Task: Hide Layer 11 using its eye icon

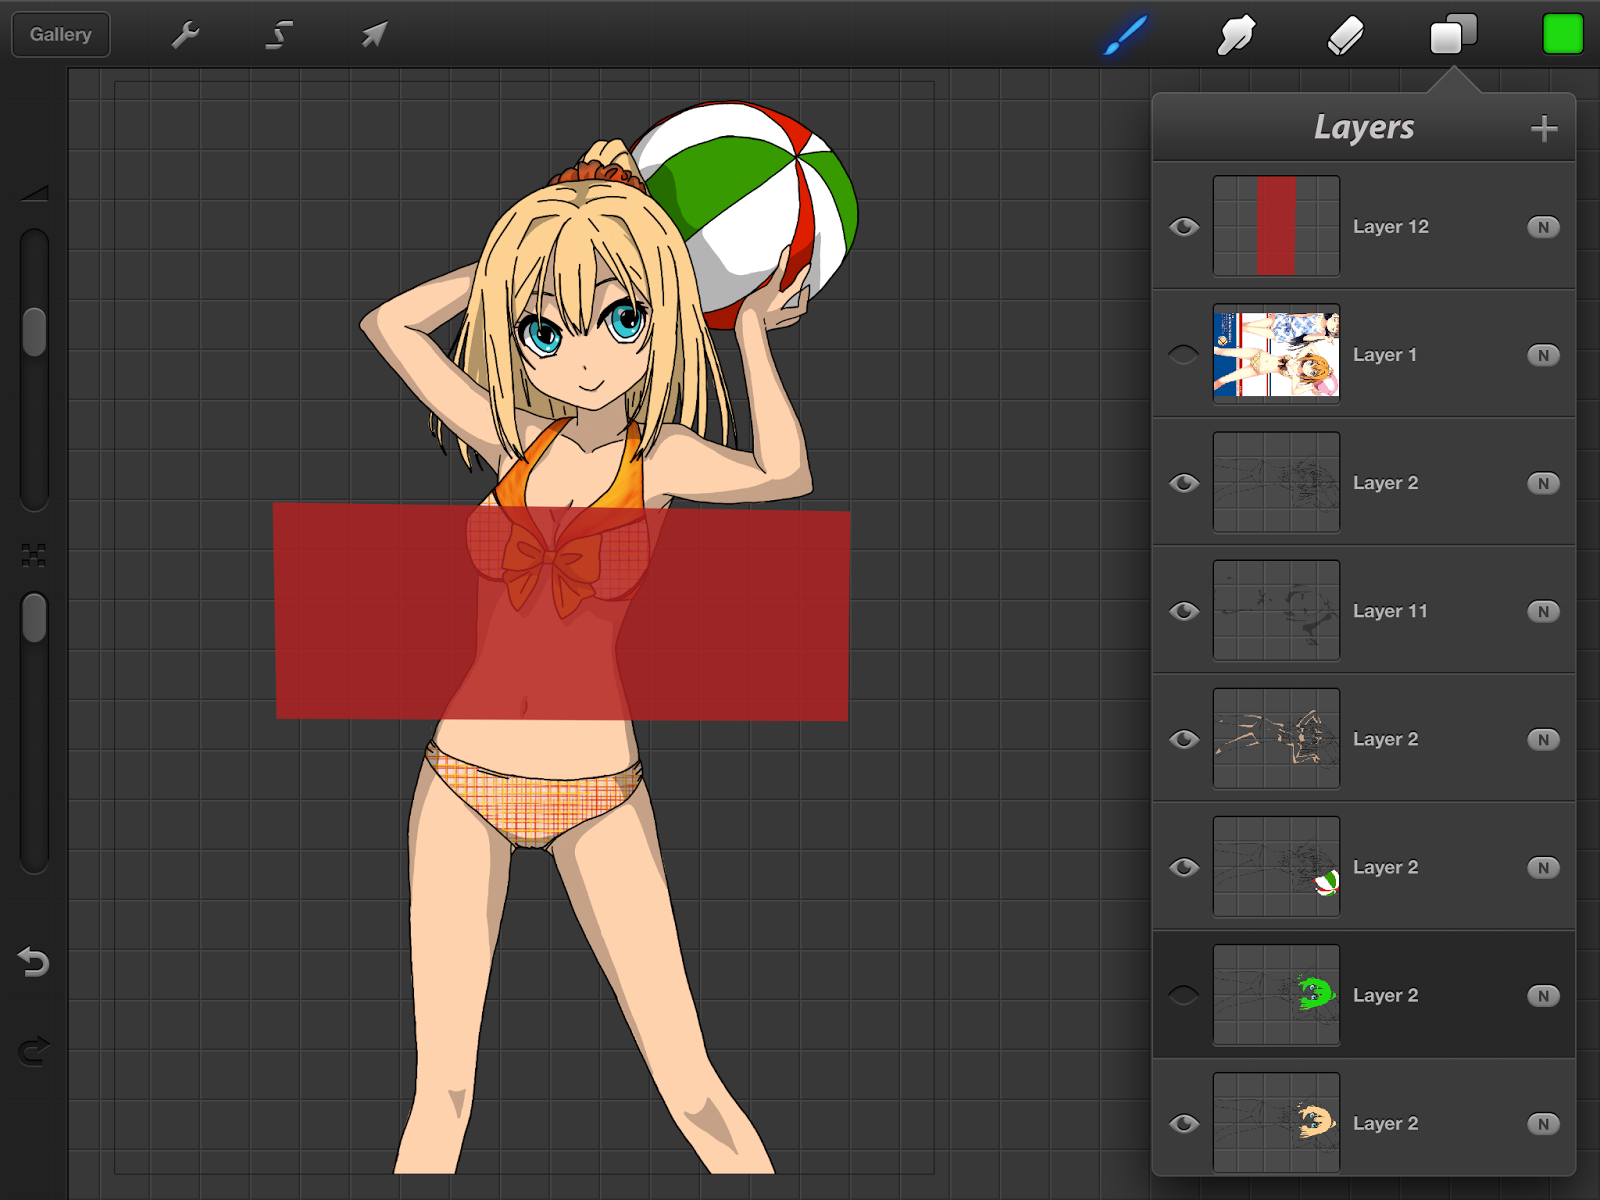Action: (x=1184, y=611)
